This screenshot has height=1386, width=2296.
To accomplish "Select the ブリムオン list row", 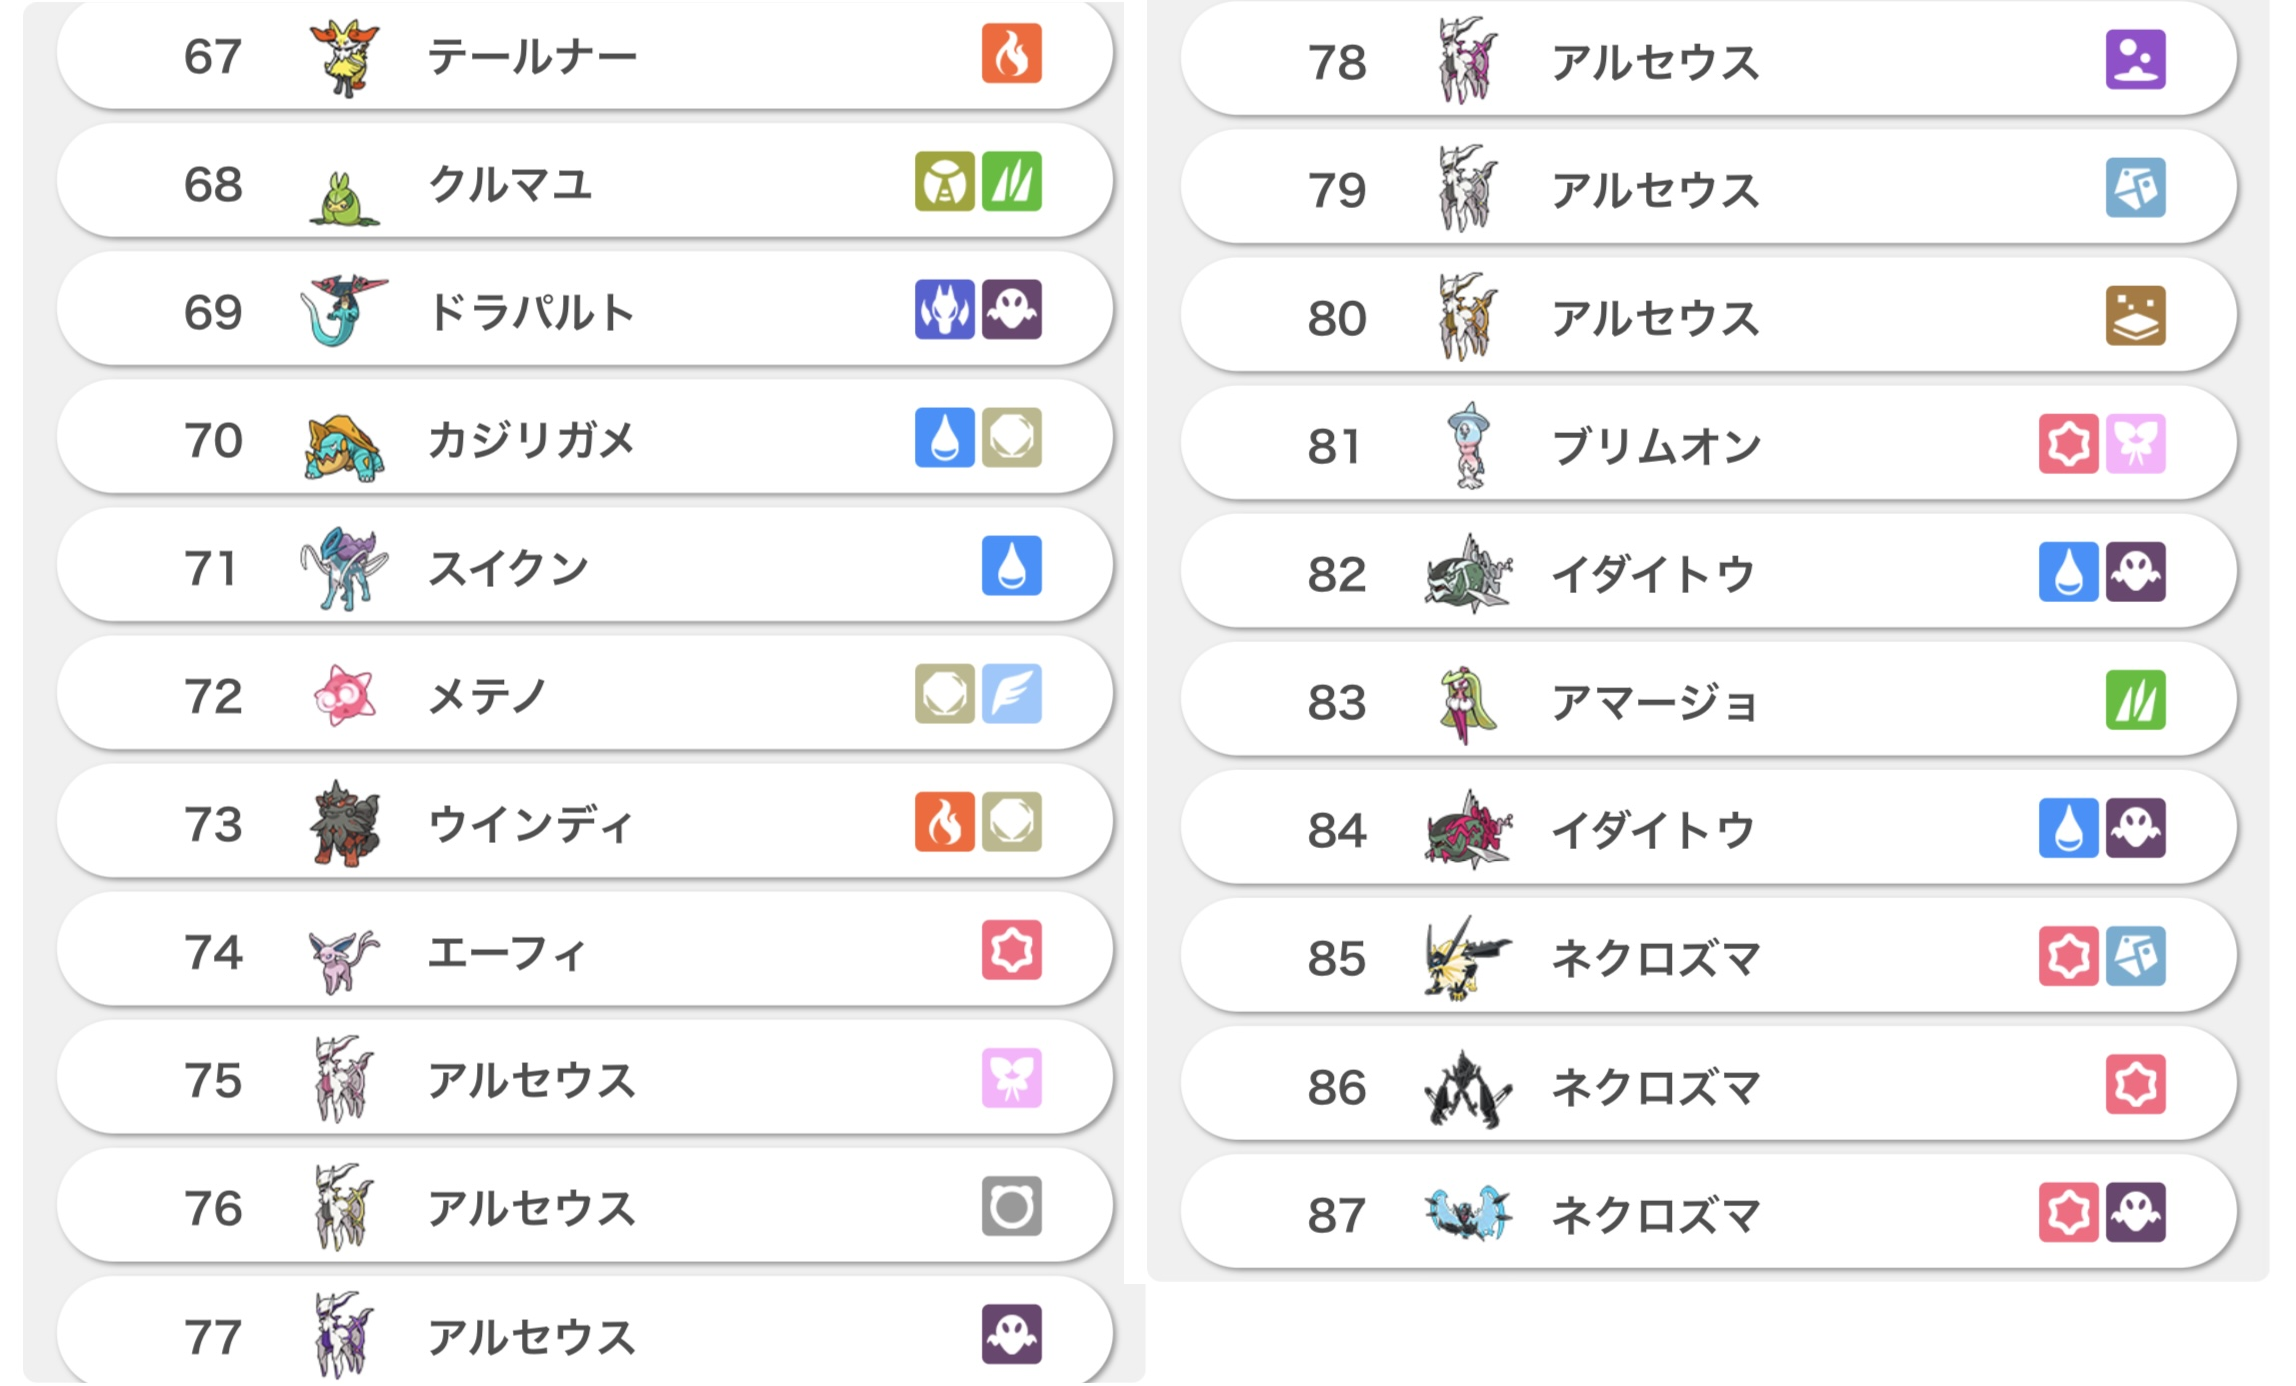I will point(1709,443).
